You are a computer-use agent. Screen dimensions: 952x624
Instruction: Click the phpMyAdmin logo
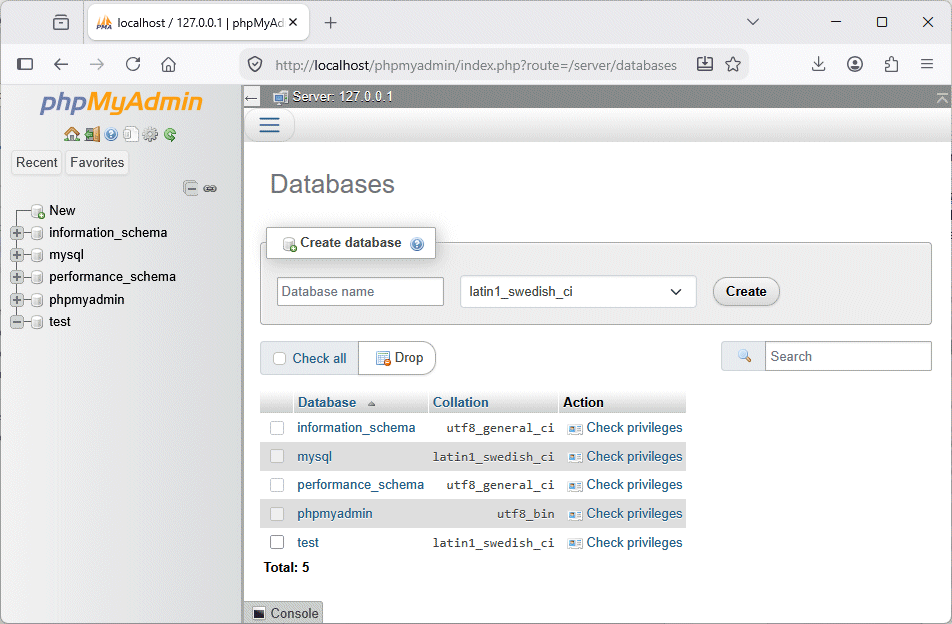click(121, 102)
